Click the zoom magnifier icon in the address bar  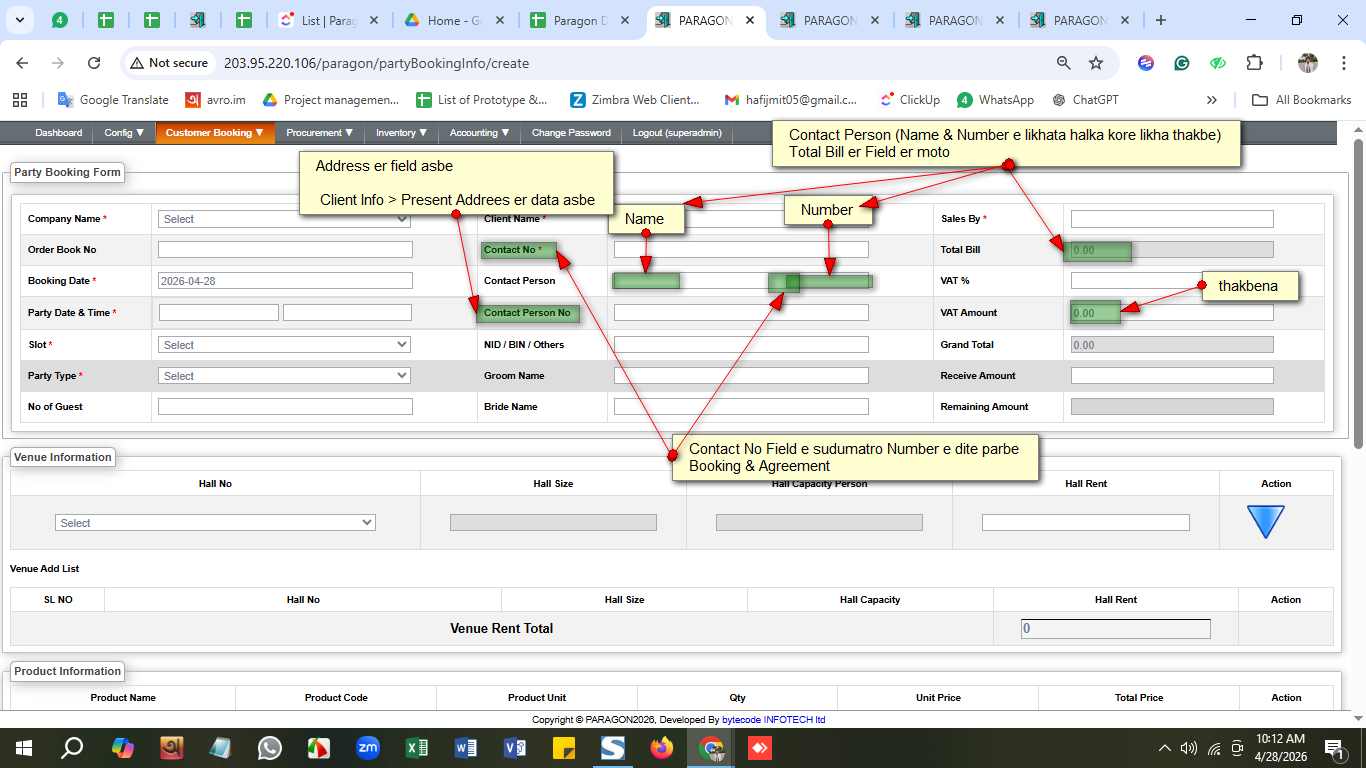1064,63
